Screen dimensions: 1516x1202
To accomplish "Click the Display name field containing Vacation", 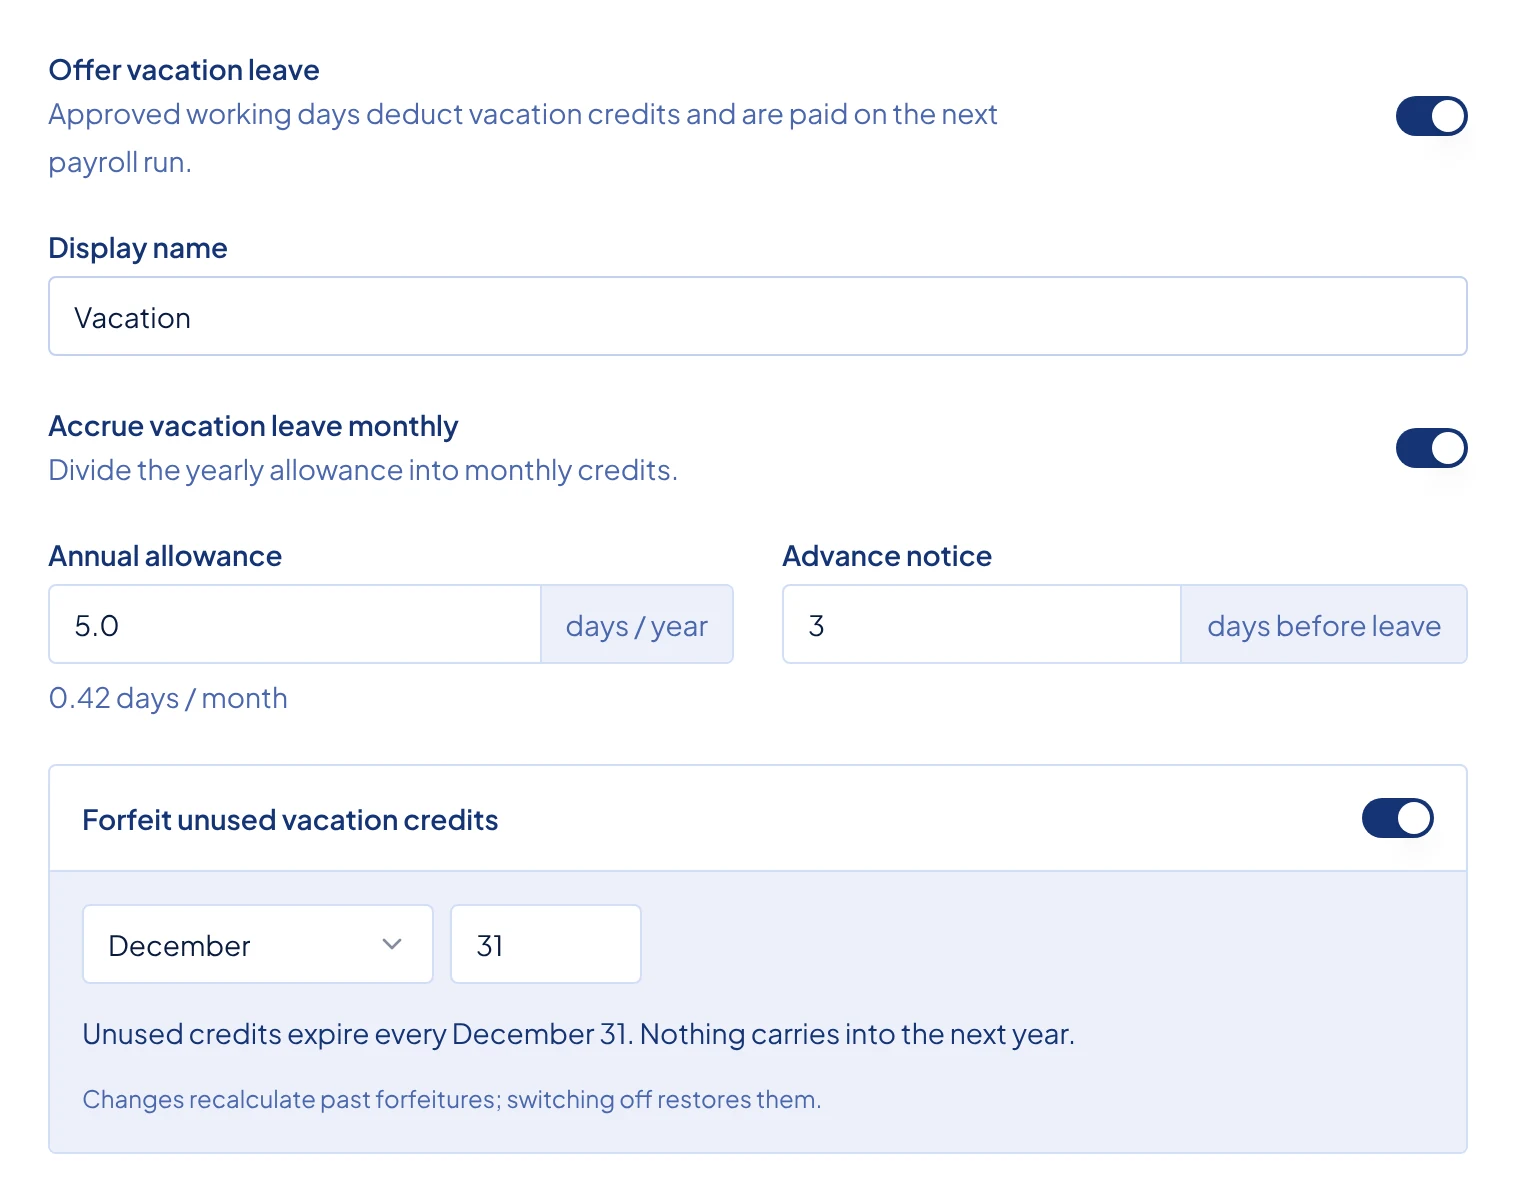I will pos(758,316).
